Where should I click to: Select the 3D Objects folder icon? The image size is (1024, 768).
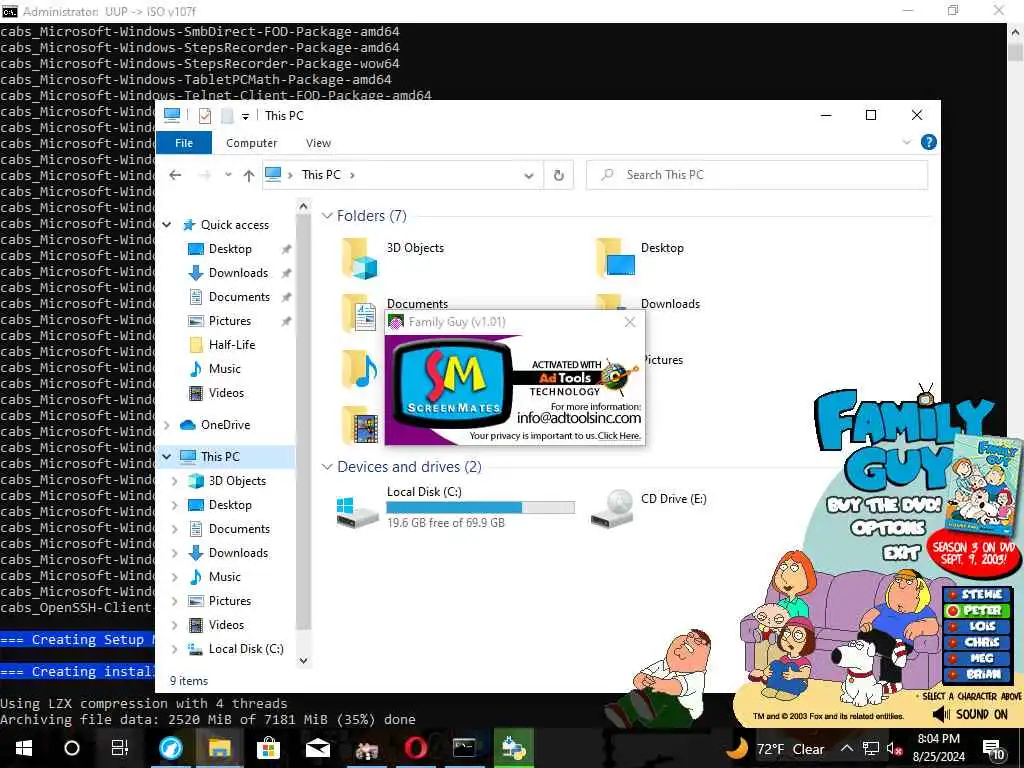point(360,259)
